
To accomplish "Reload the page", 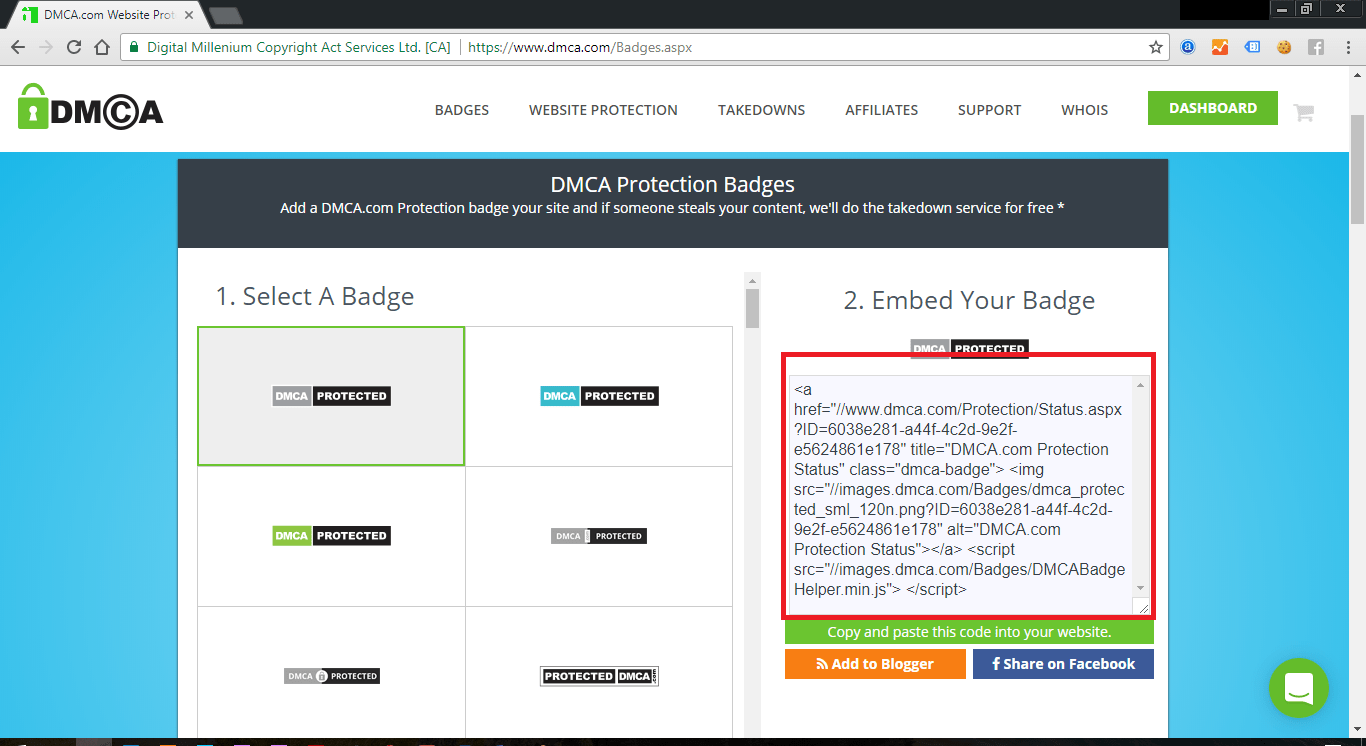I will (x=73, y=46).
